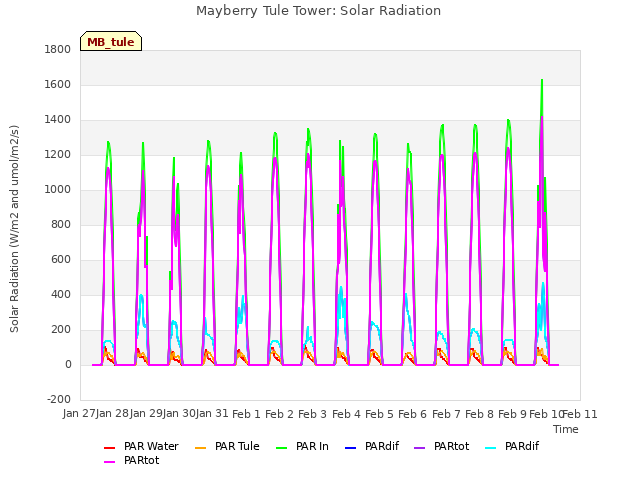
Task: Select the chart title Mayberry Tule Tower: Solar Radiation
Action: 318,11
